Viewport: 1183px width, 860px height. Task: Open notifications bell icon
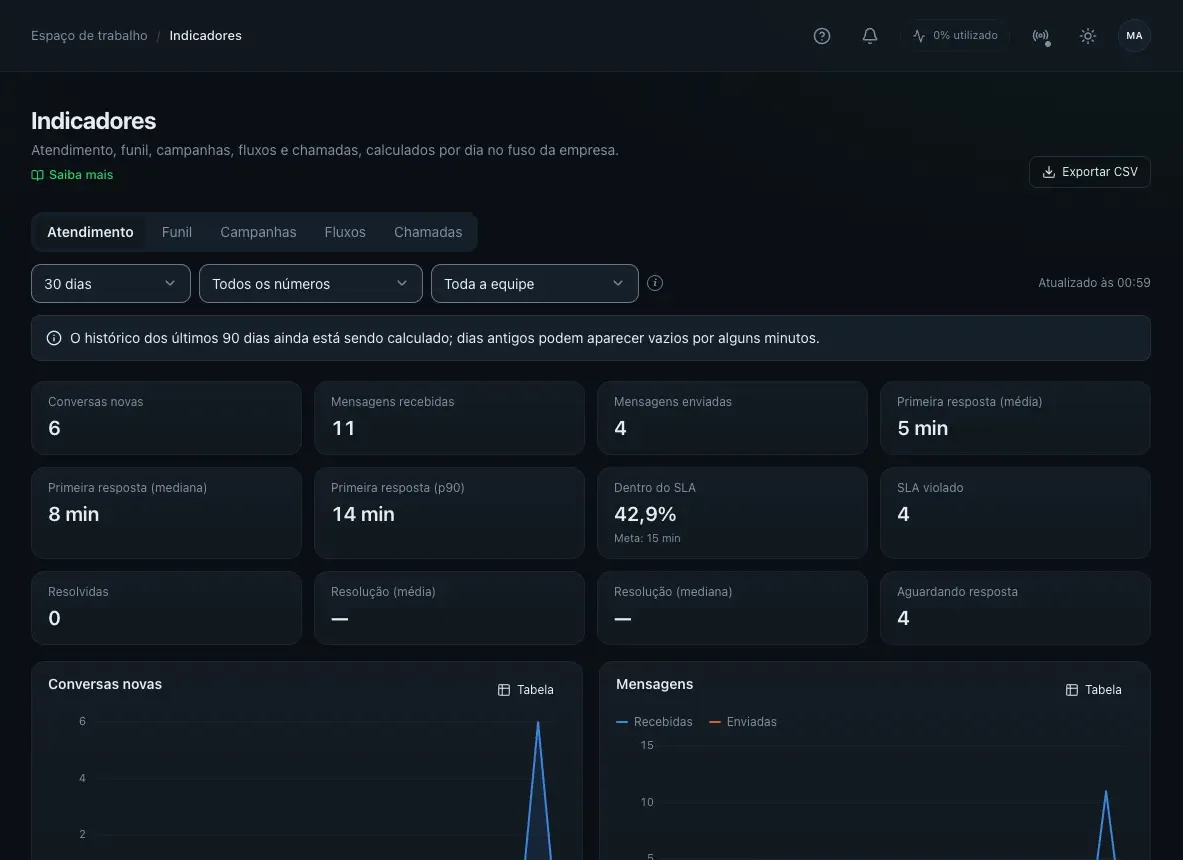point(869,35)
